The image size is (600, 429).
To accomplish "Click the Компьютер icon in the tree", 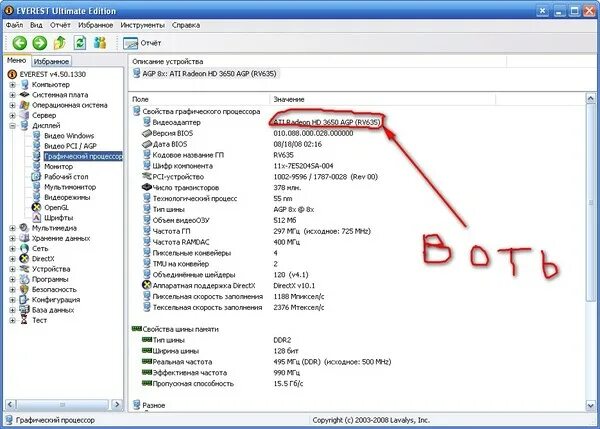I will pos(24,85).
